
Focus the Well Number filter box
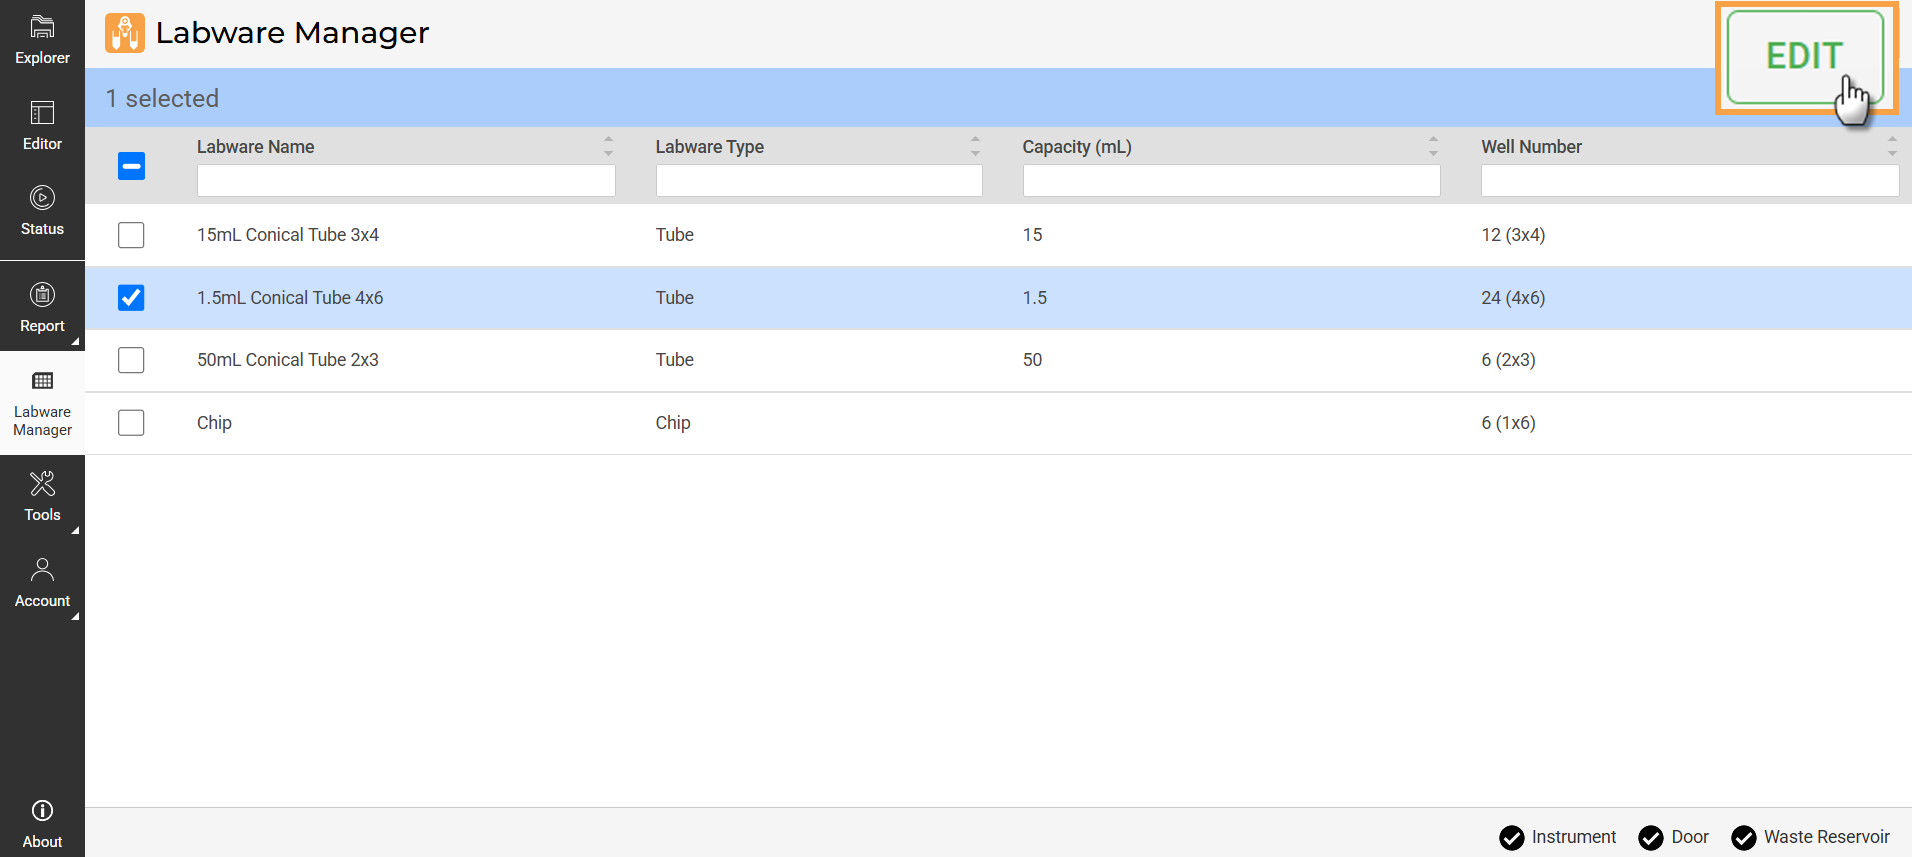pyautogui.click(x=1689, y=181)
